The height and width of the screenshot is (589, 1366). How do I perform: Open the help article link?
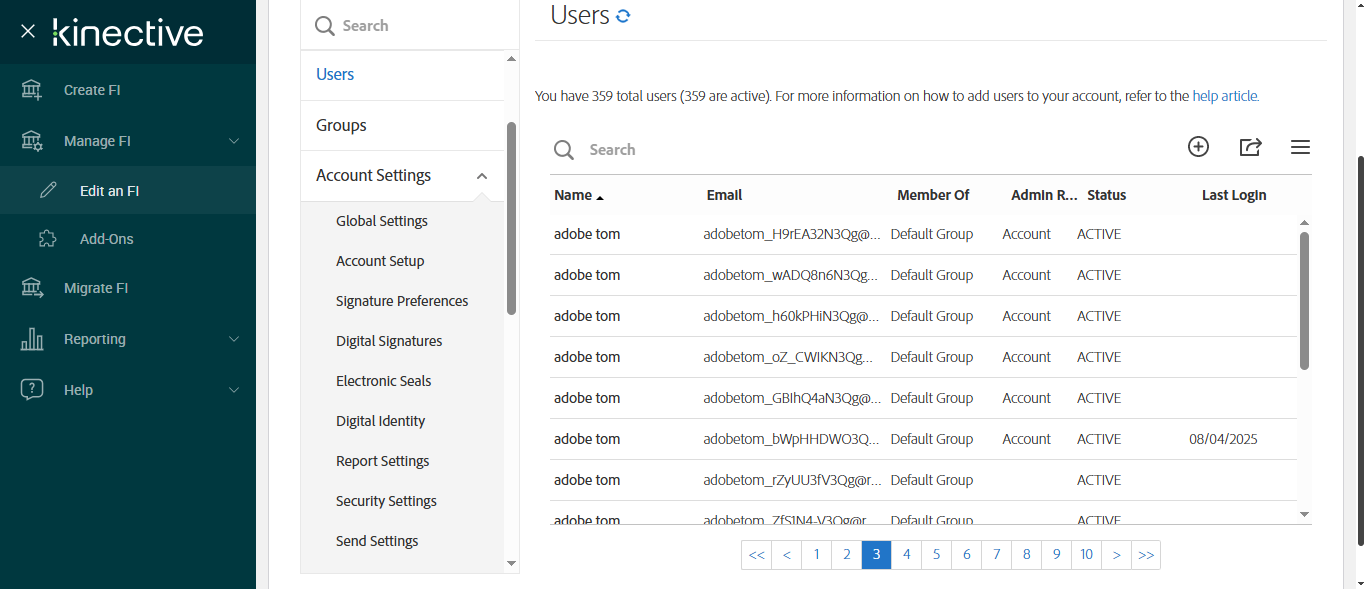[1225, 96]
